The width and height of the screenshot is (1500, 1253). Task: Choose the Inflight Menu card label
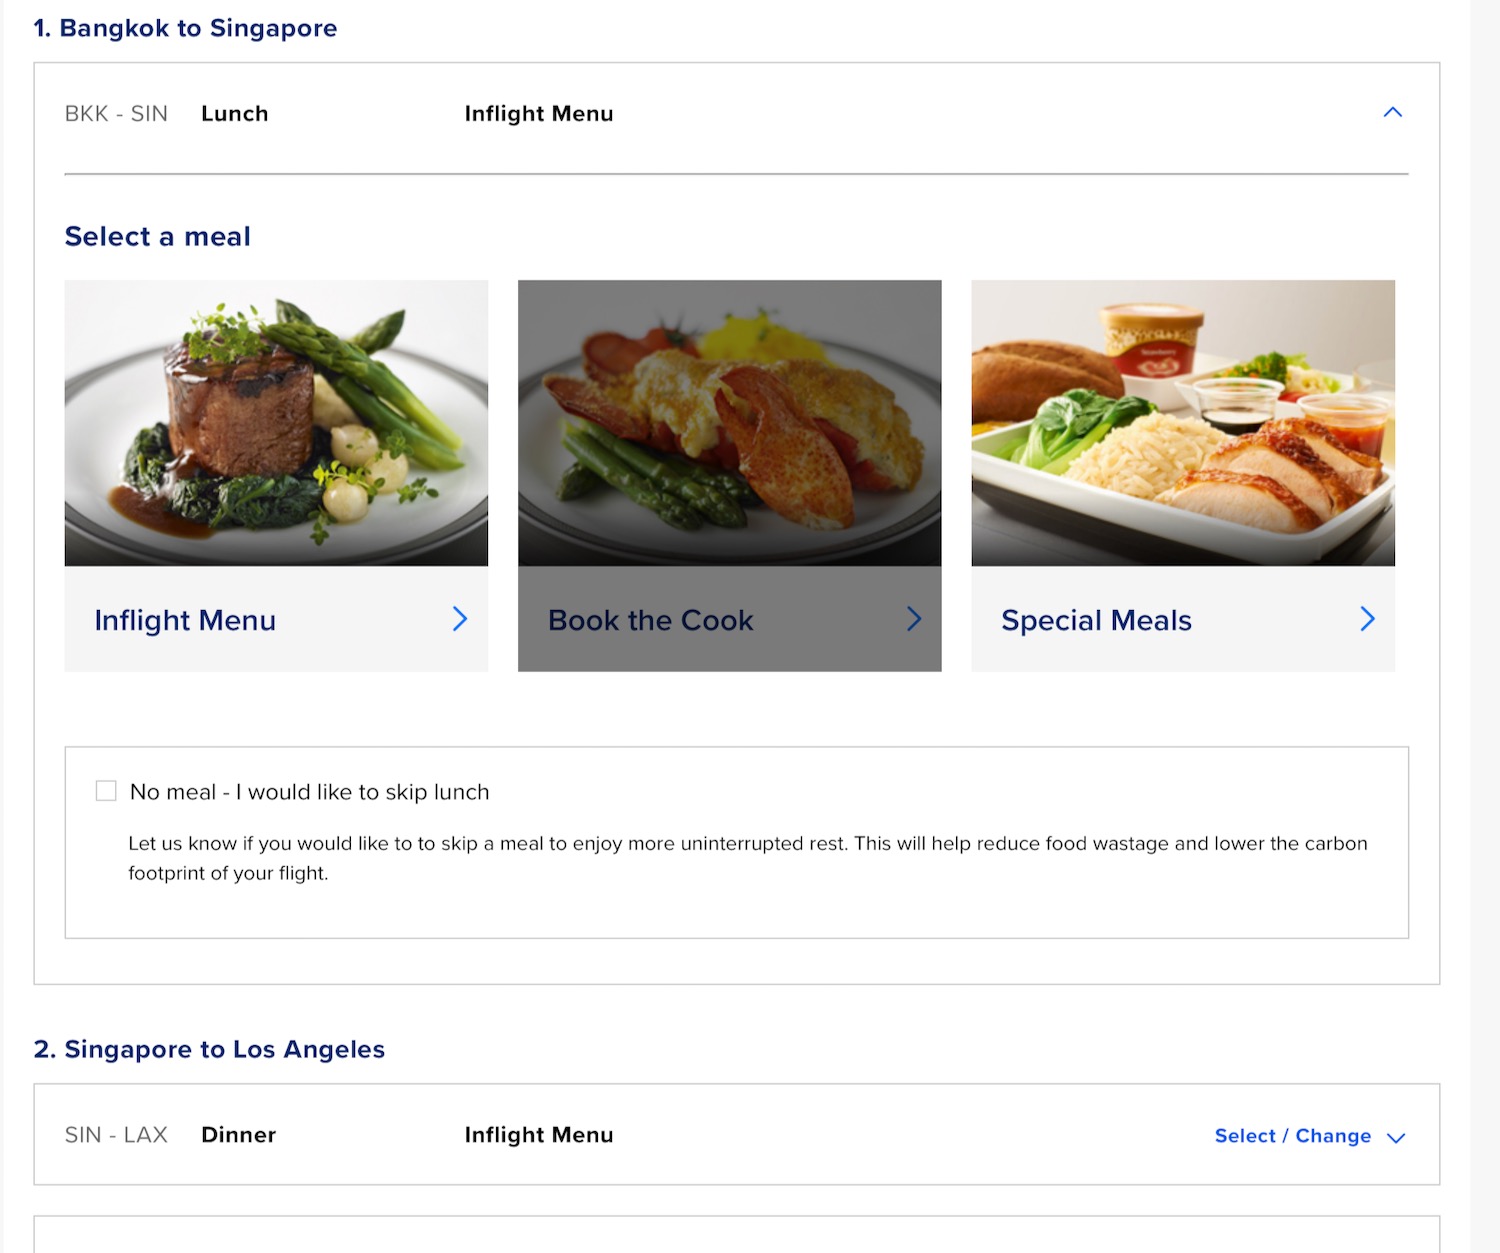185,620
